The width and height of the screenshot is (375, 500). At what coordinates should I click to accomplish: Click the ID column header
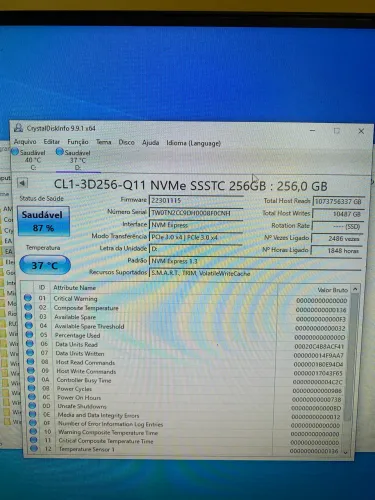[42, 287]
